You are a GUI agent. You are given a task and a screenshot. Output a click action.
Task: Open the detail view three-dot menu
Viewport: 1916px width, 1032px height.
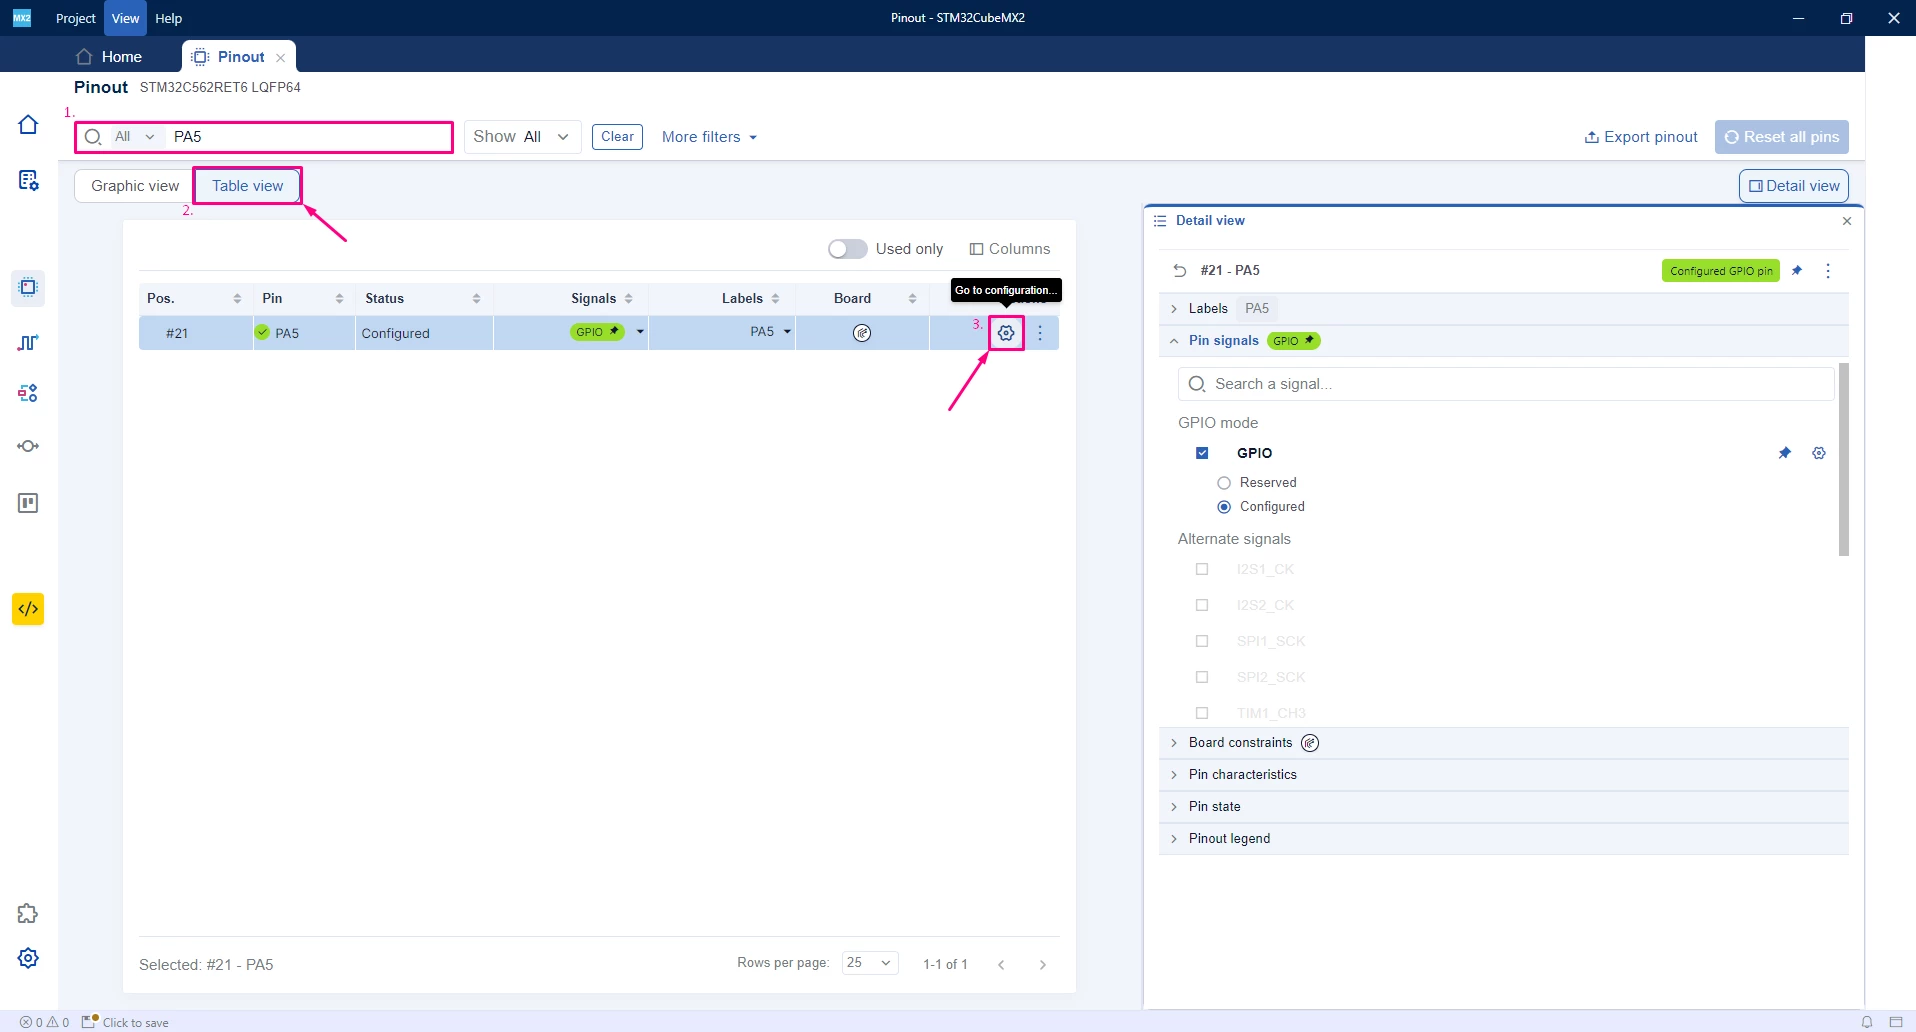coord(1828,271)
